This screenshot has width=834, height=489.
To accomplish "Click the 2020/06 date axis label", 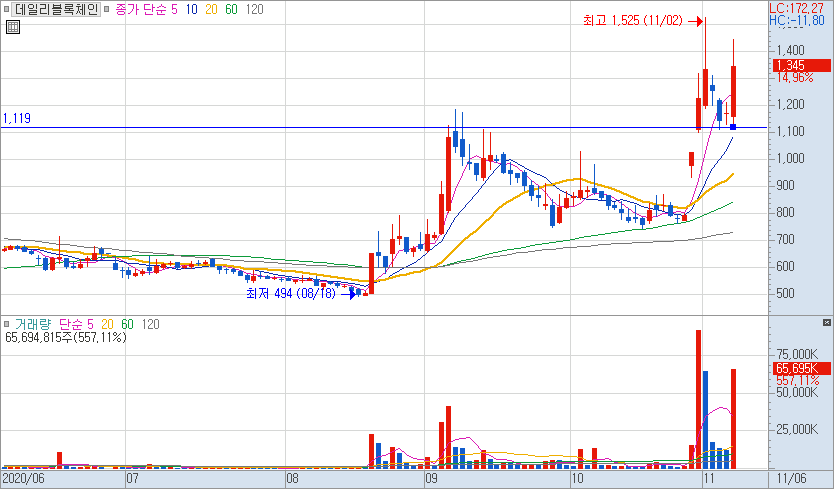I will (23, 478).
